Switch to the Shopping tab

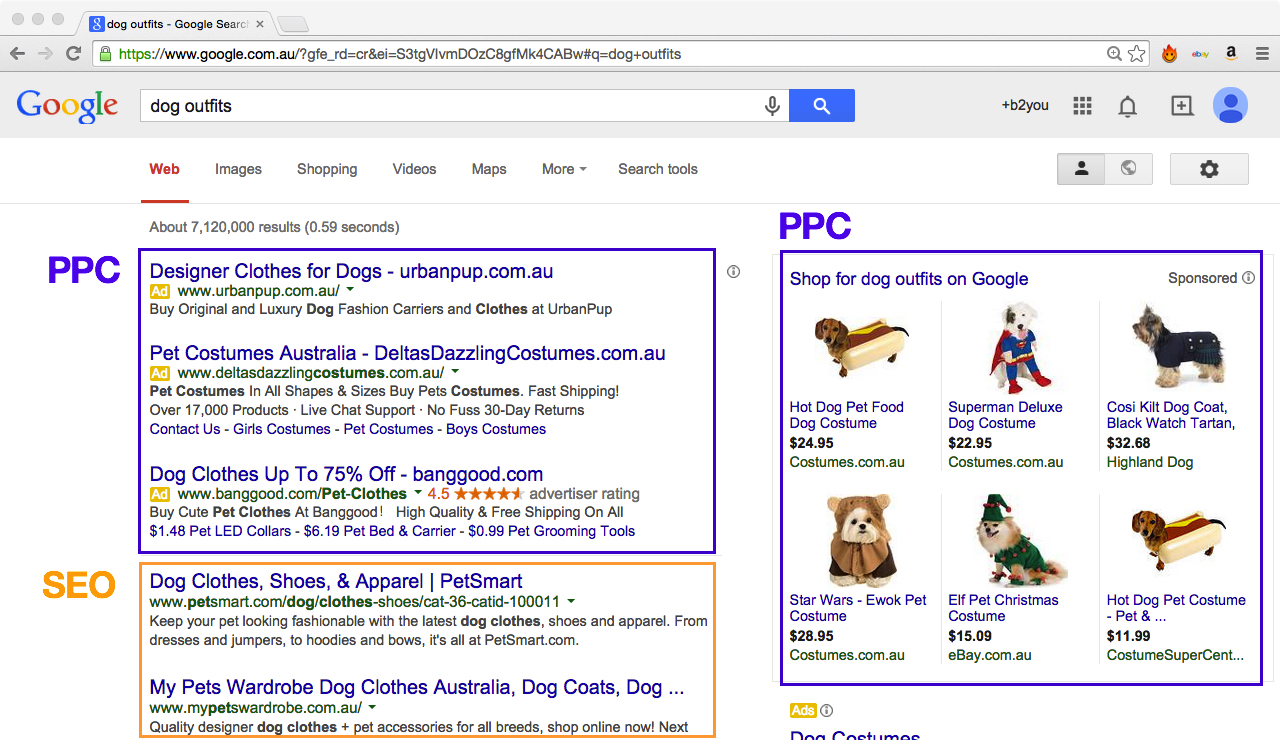coord(327,169)
